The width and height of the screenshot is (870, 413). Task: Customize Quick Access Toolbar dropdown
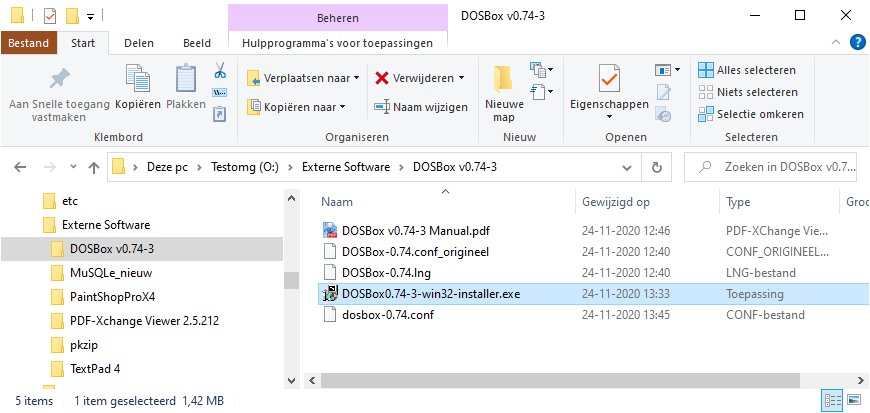click(90, 17)
